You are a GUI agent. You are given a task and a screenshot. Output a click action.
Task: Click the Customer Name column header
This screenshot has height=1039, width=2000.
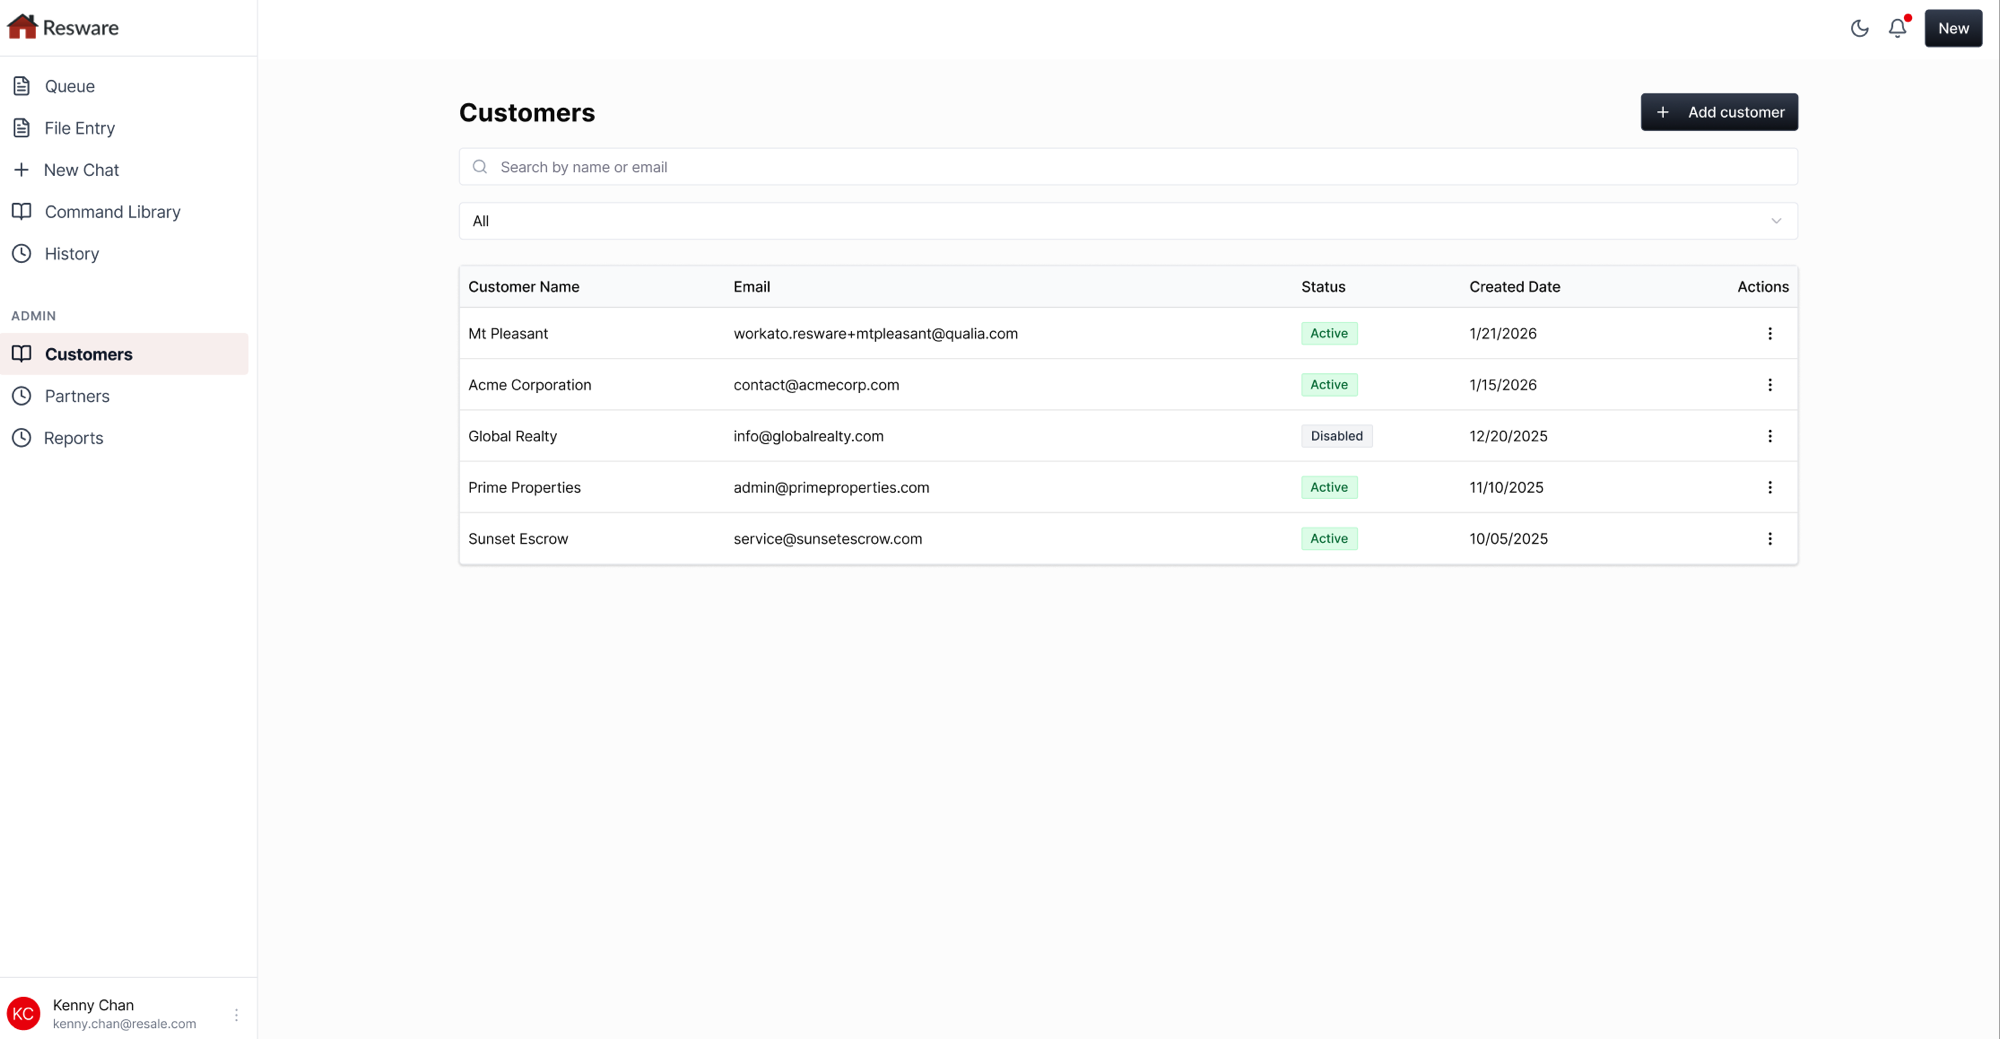click(523, 287)
